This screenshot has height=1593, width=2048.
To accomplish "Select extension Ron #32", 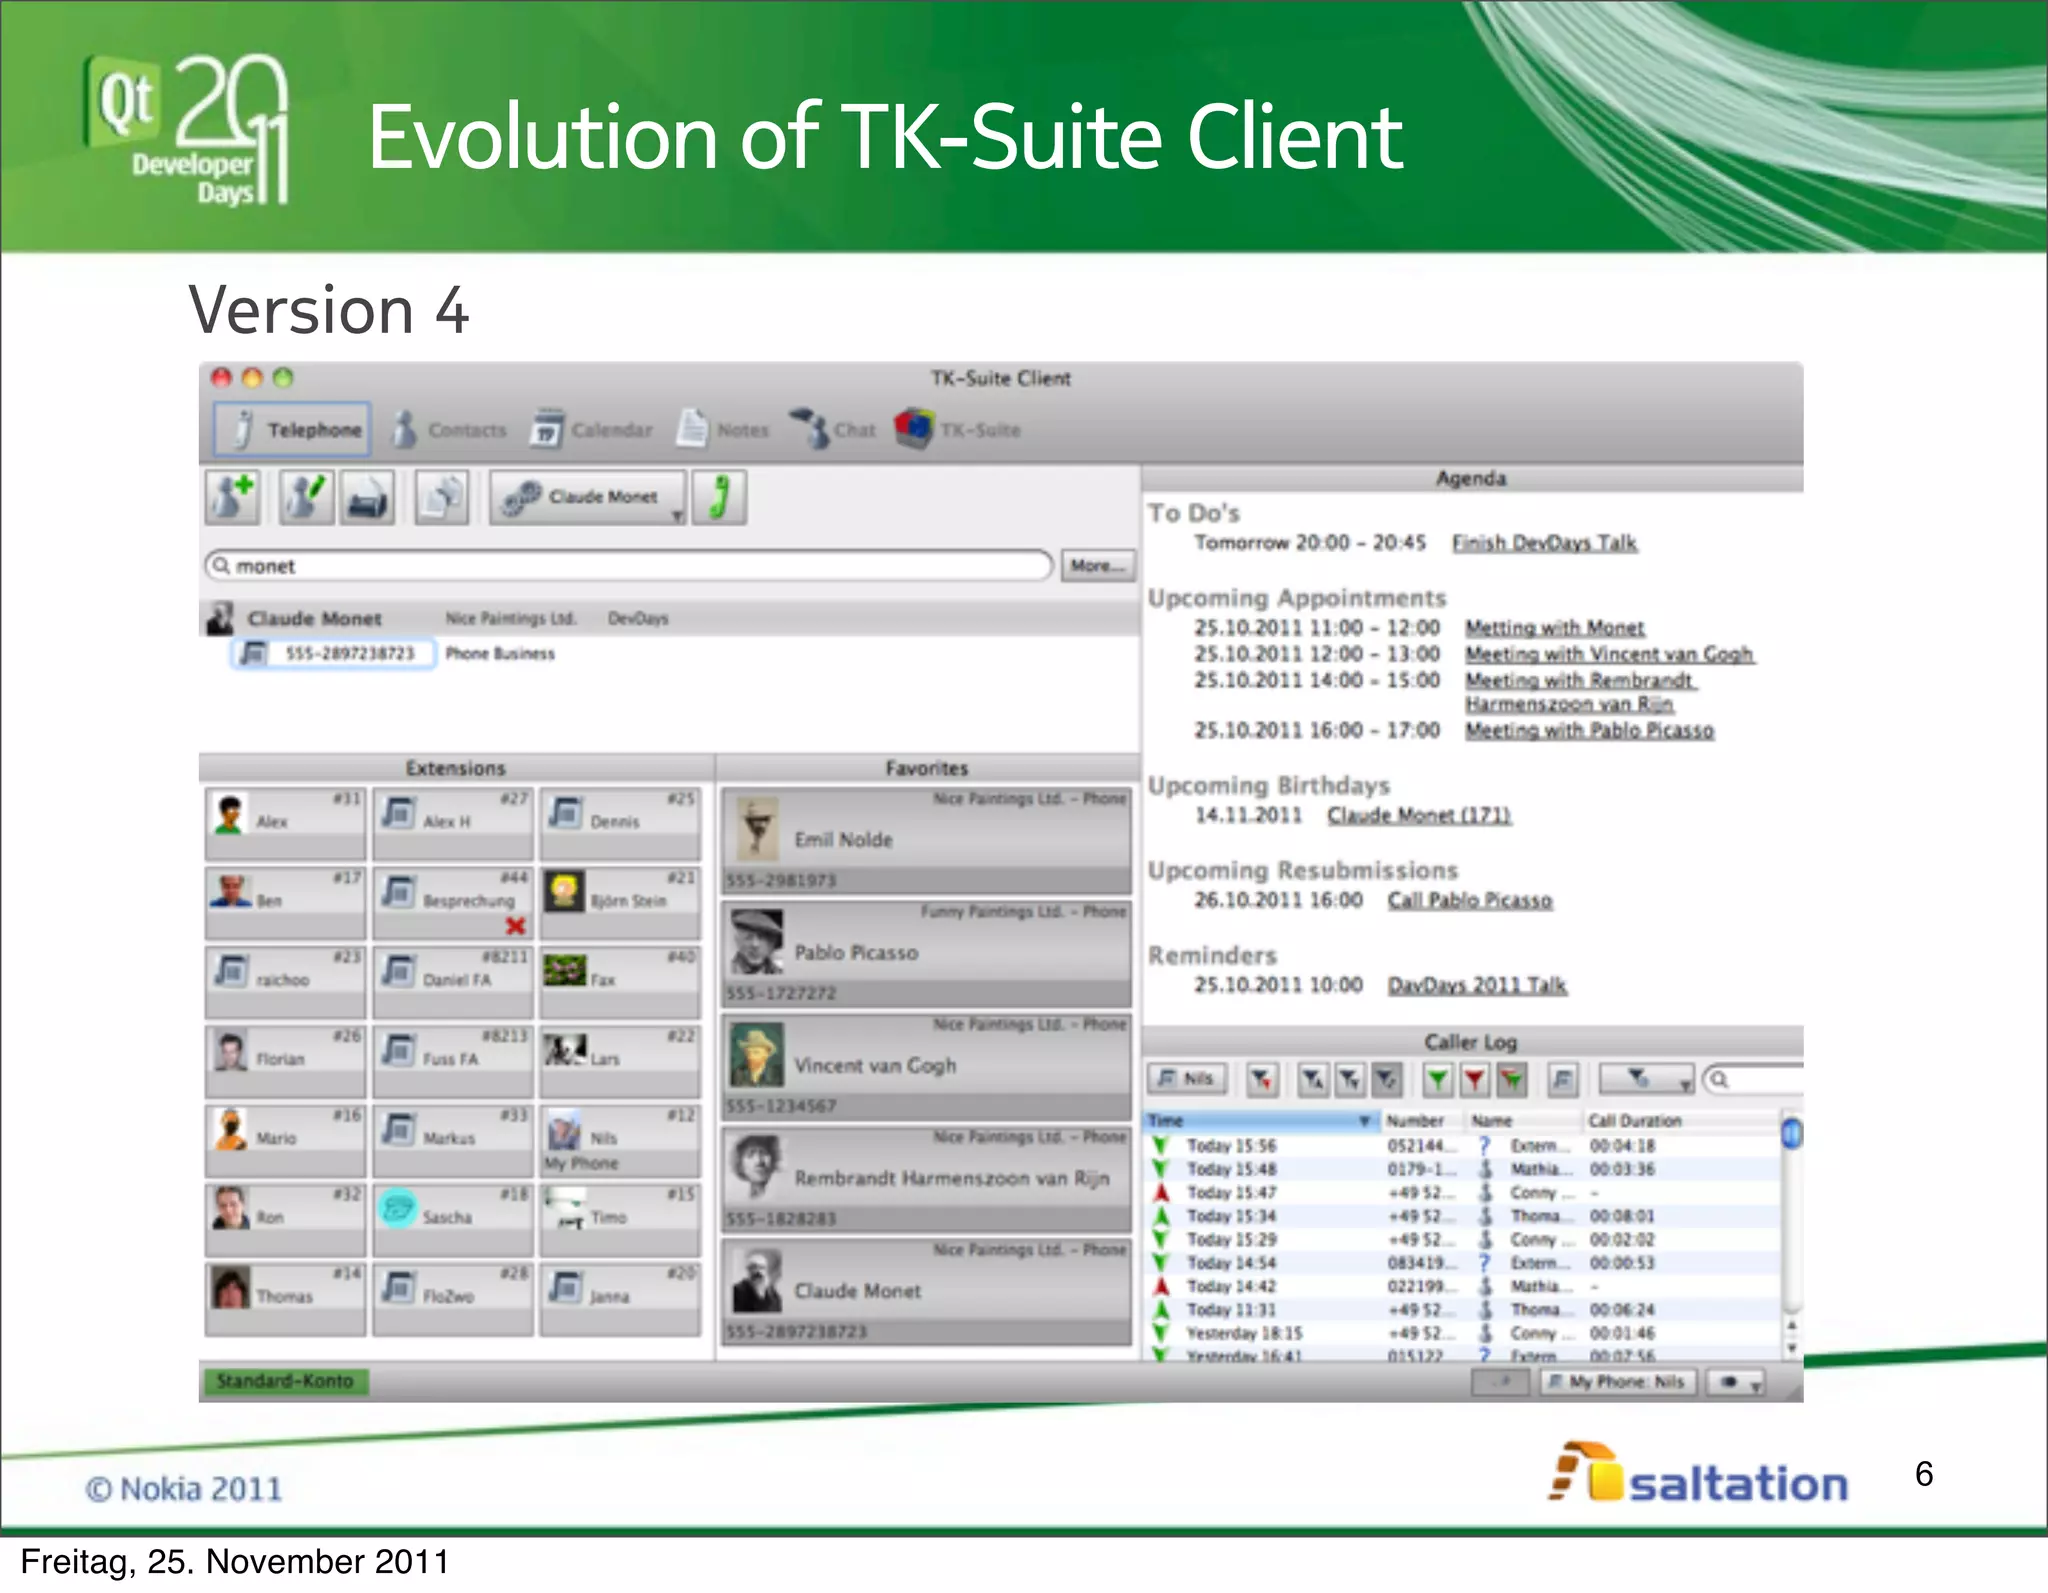I will click(285, 1219).
